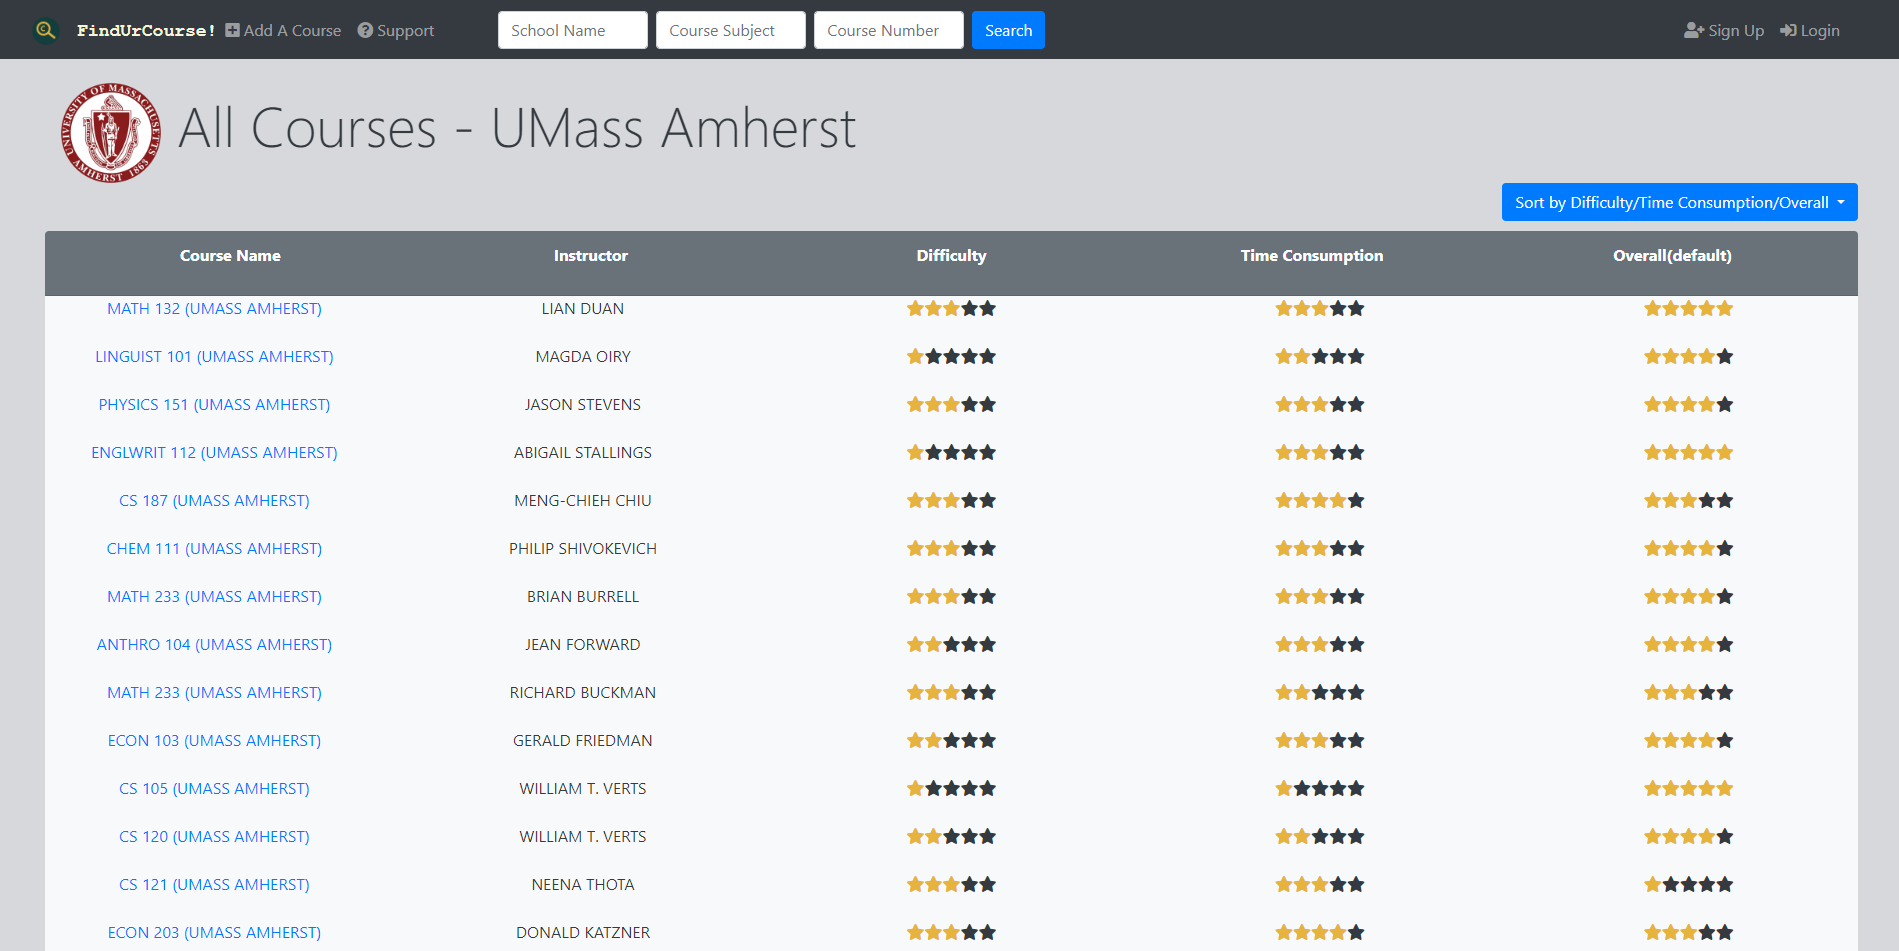Click the Overall(default) column header
Screen dimensions: 1899x951
tap(1672, 256)
